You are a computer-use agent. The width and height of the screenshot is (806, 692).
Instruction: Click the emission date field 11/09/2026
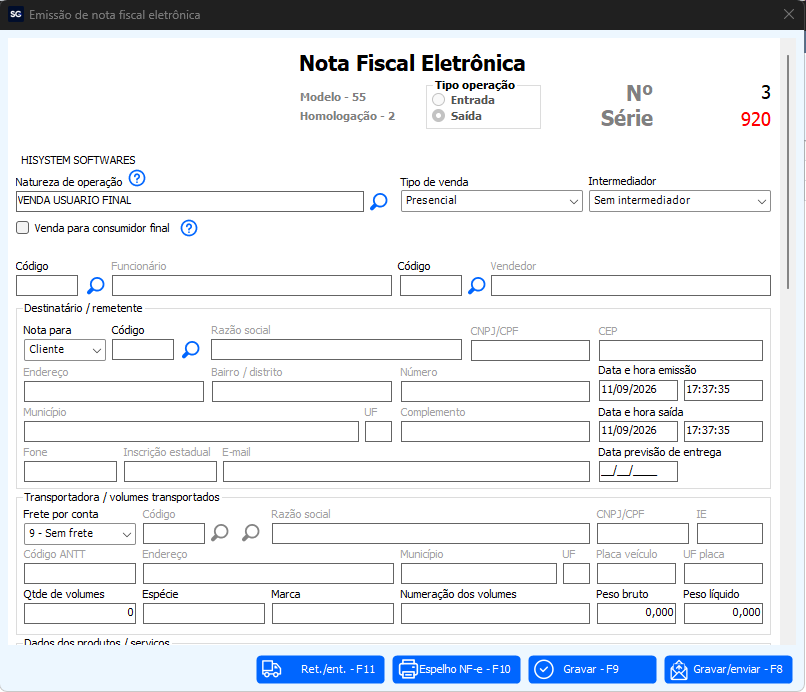pyautogui.click(x=638, y=390)
